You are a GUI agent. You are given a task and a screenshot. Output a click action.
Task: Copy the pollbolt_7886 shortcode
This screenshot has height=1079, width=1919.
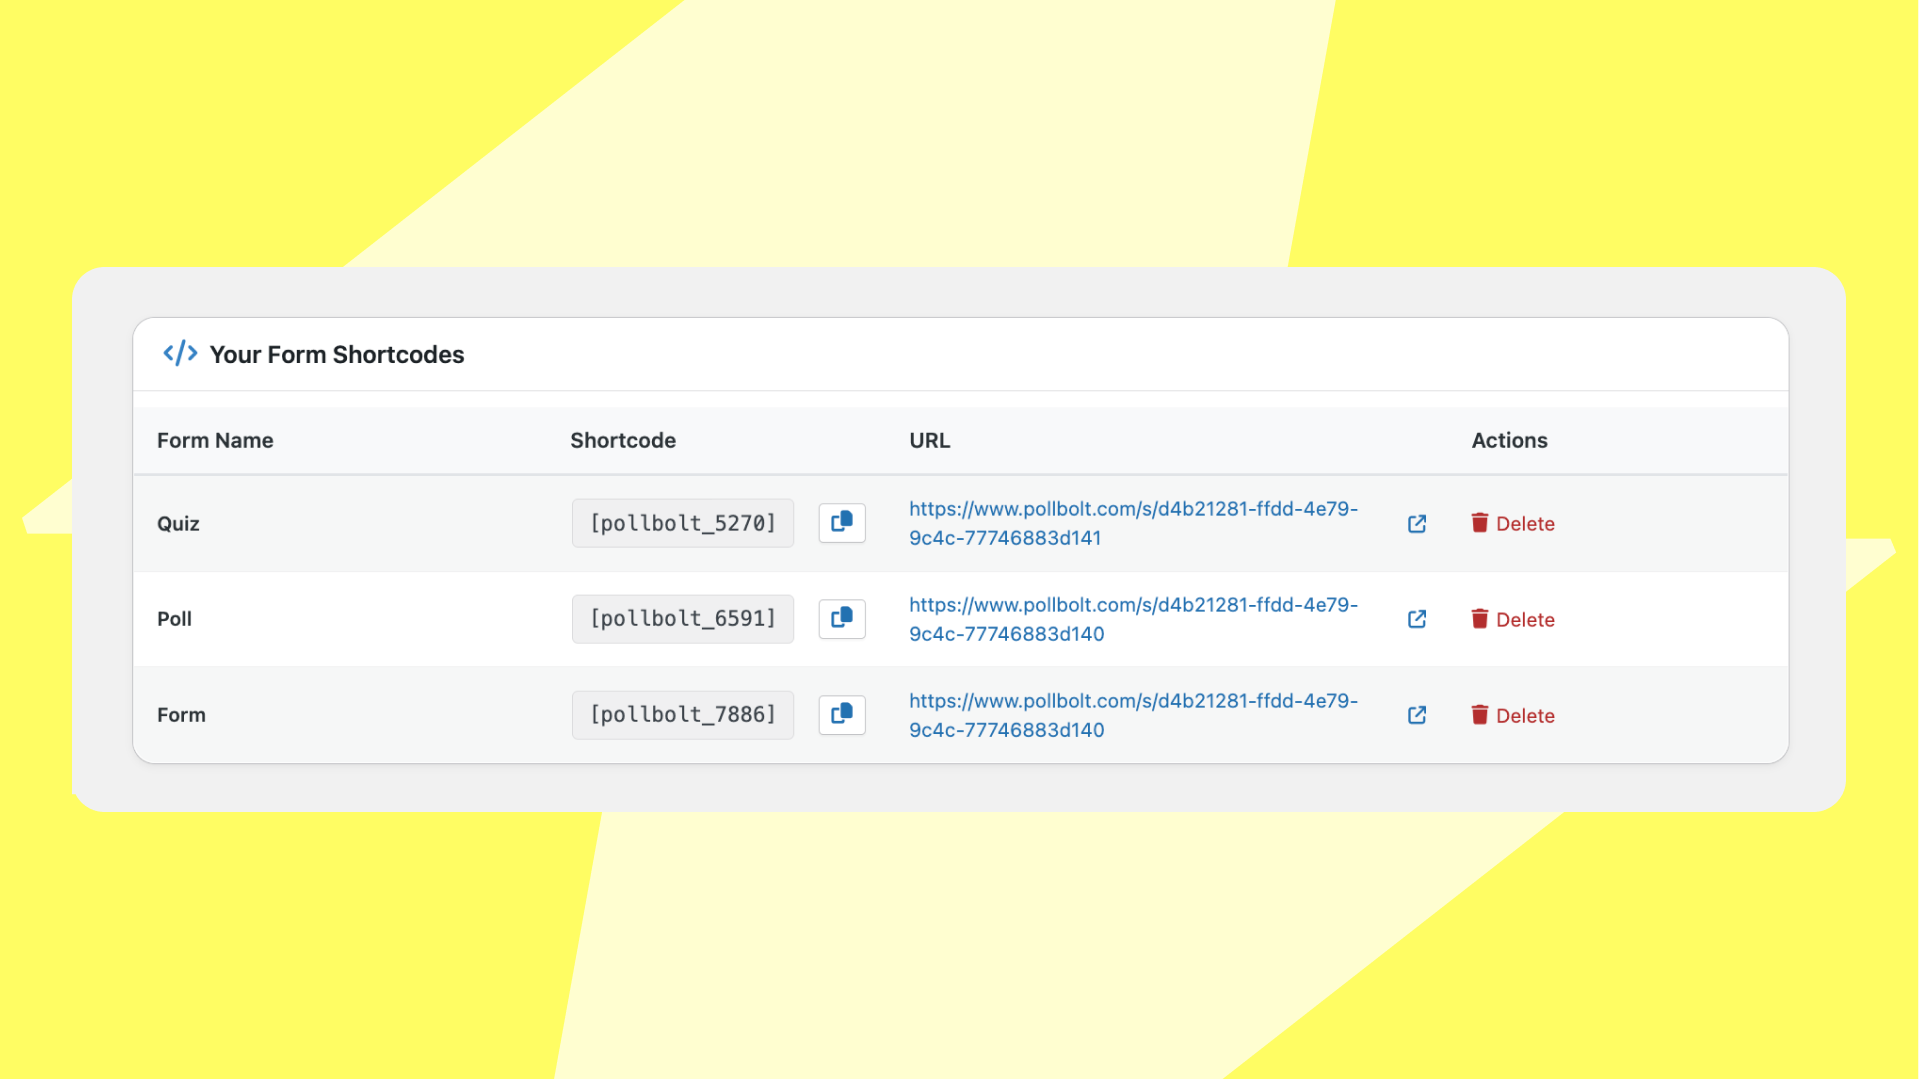pyautogui.click(x=841, y=715)
